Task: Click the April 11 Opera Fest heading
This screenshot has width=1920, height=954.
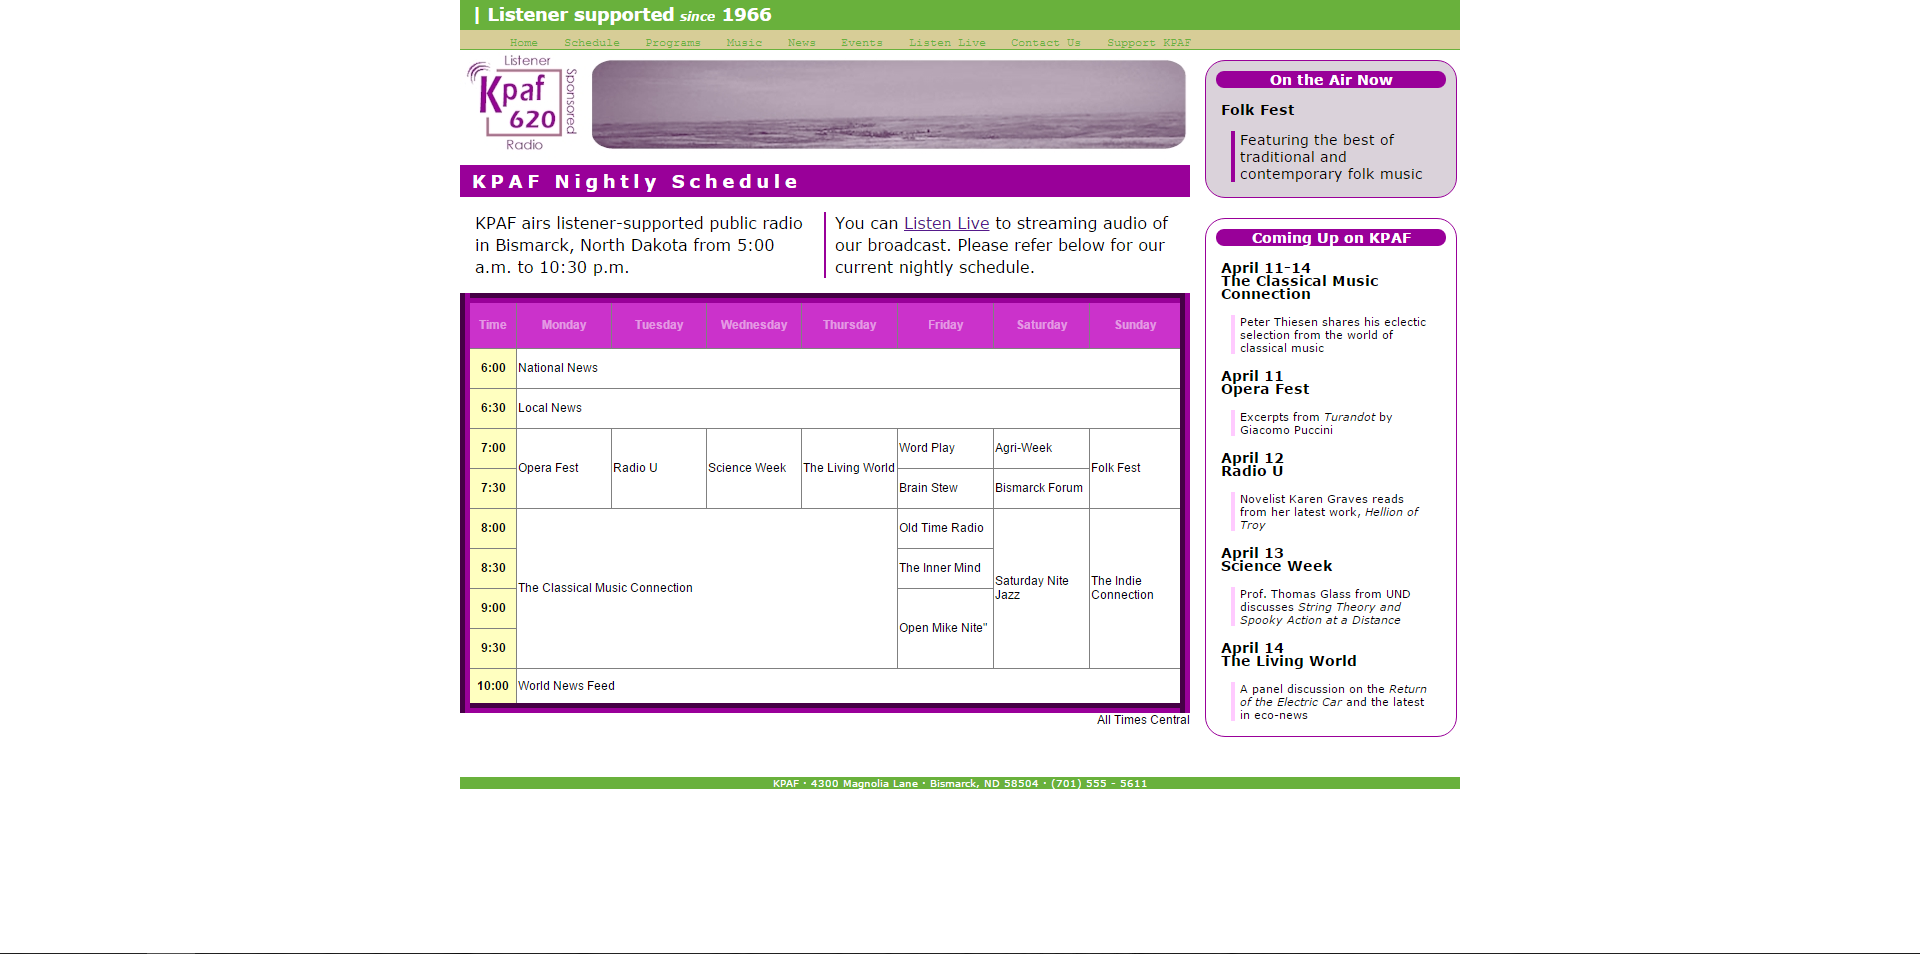Action: click(x=1265, y=383)
